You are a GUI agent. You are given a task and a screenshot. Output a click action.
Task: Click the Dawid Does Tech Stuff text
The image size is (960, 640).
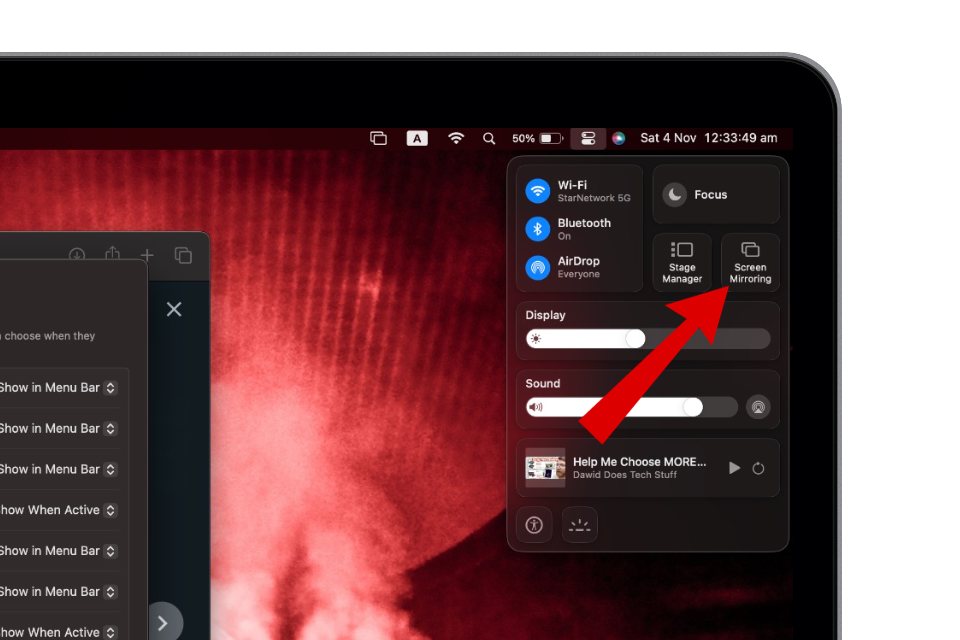[624, 475]
